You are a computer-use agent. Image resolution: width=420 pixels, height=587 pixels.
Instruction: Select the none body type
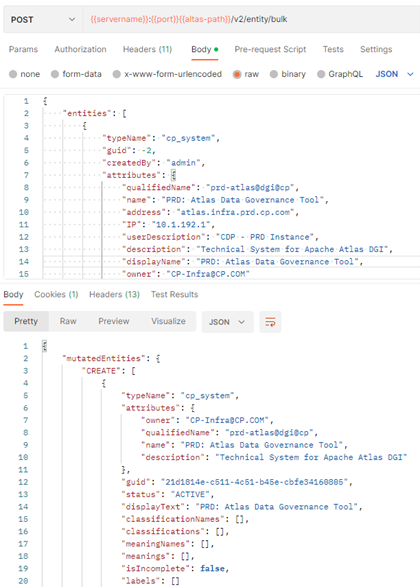click(x=25, y=74)
